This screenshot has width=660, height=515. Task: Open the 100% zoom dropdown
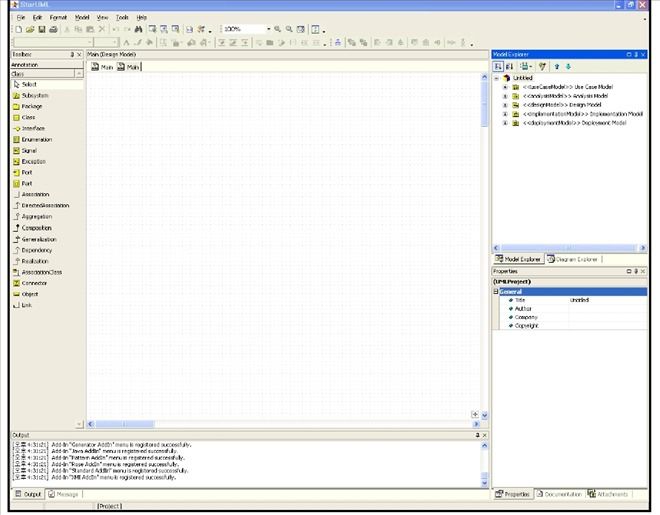(269, 29)
